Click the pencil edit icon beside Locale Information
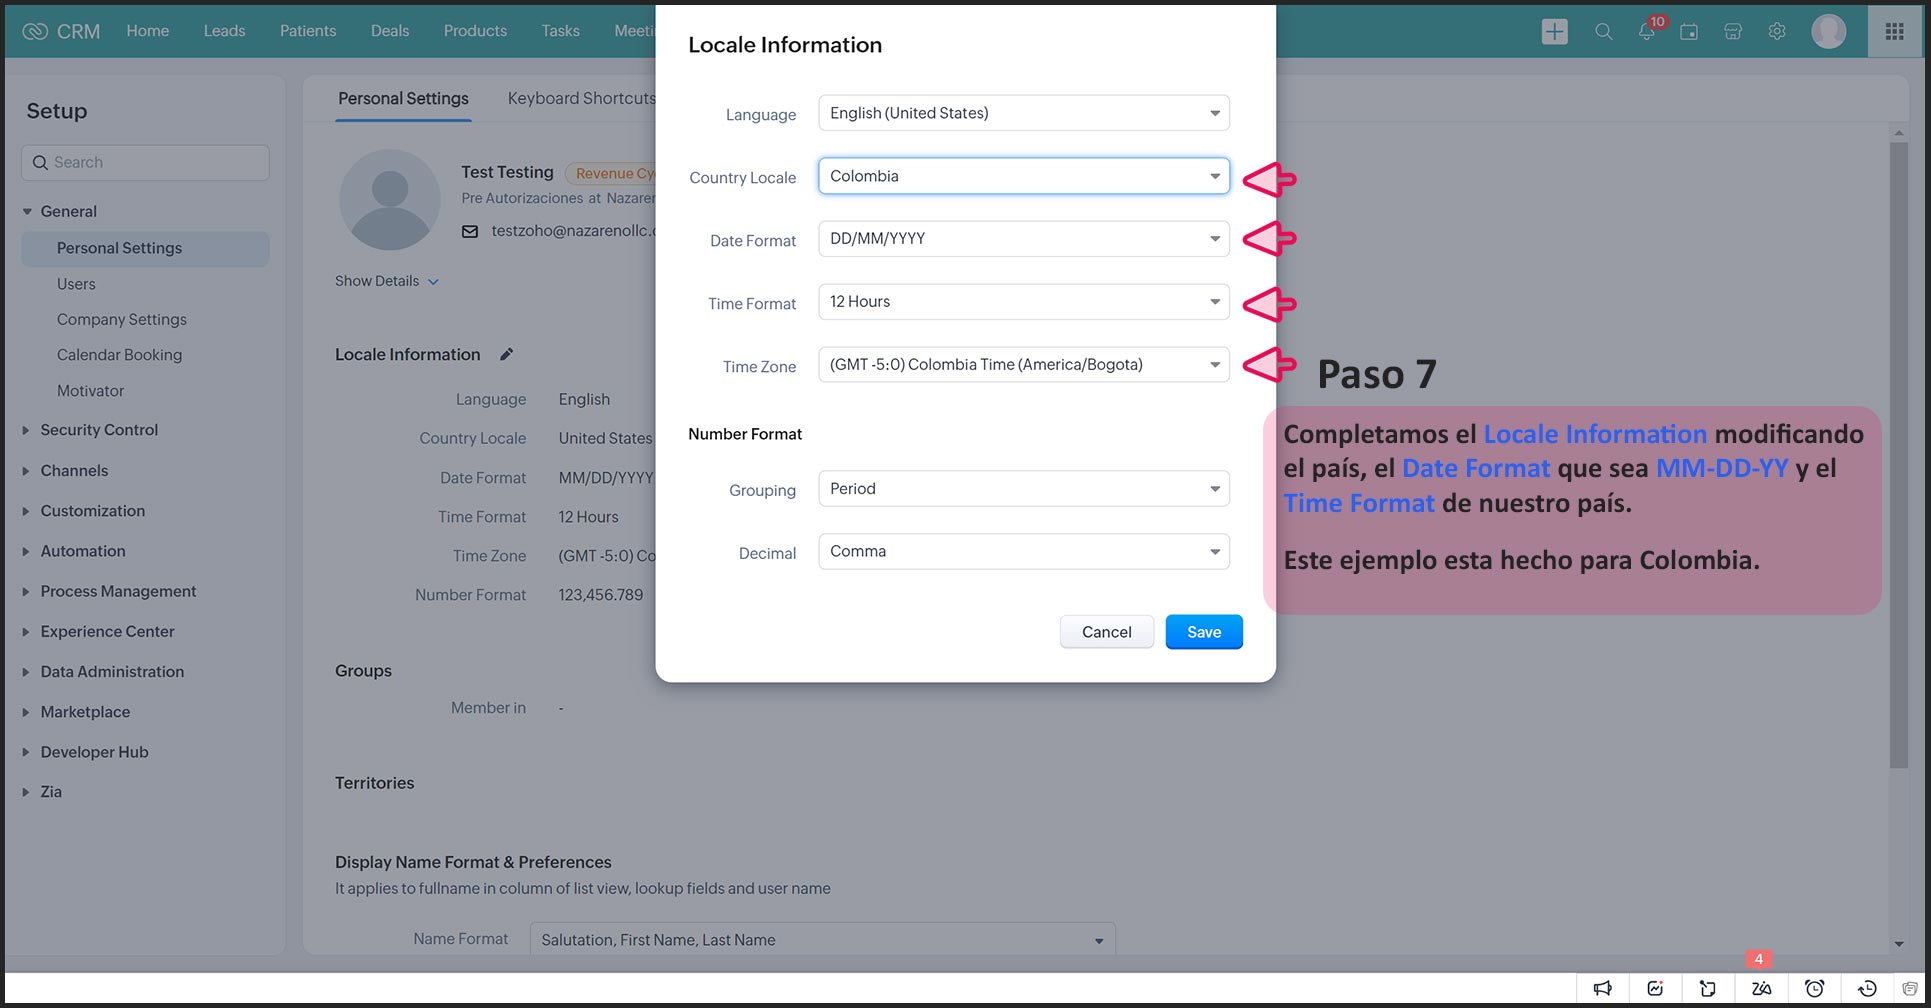The image size is (1931, 1008). (x=507, y=354)
